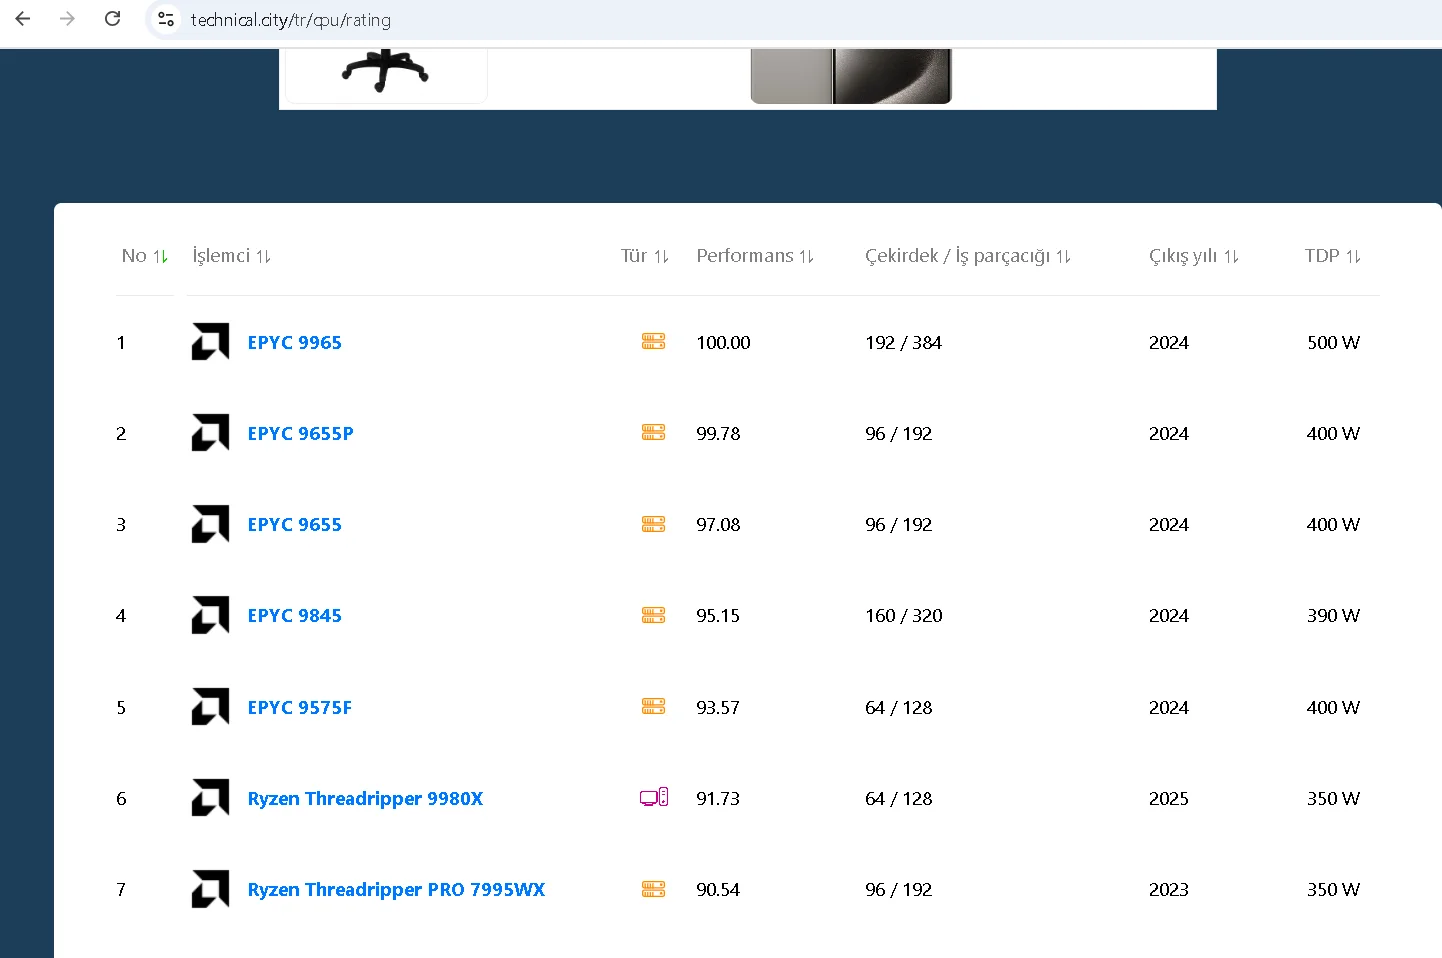
Task: Go back using the browser back arrow
Action: click(23, 19)
